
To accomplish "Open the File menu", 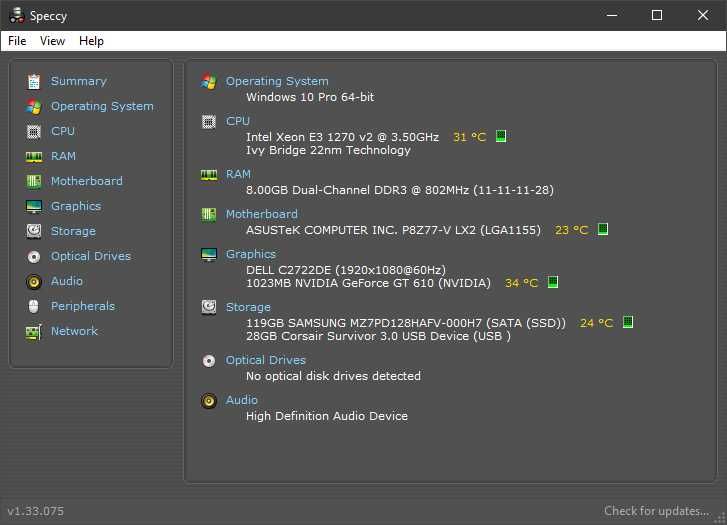I will [x=17, y=41].
